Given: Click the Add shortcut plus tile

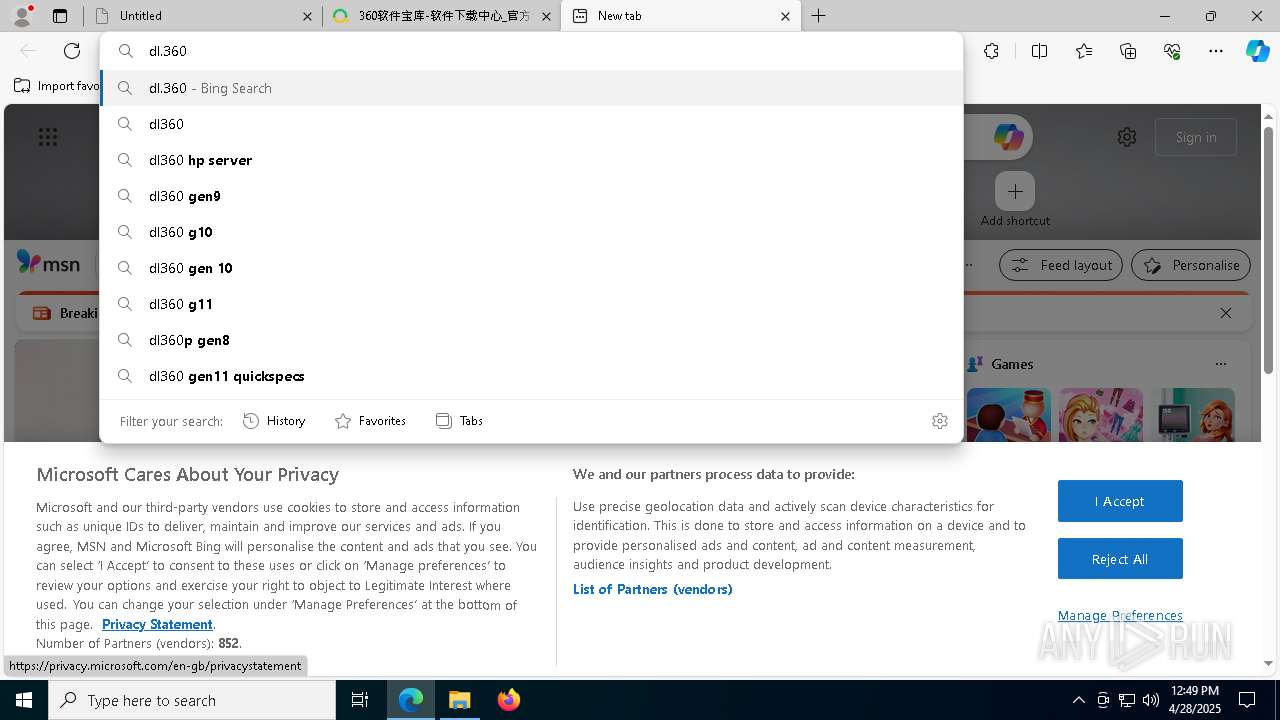Looking at the screenshot, I should coord(1015,191).
